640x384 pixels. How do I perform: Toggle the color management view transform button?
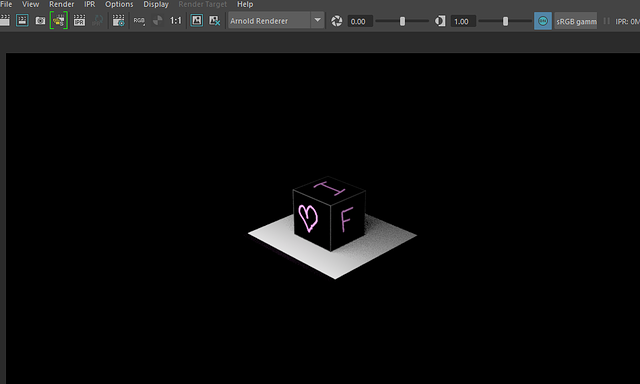(x=542, y=21)
